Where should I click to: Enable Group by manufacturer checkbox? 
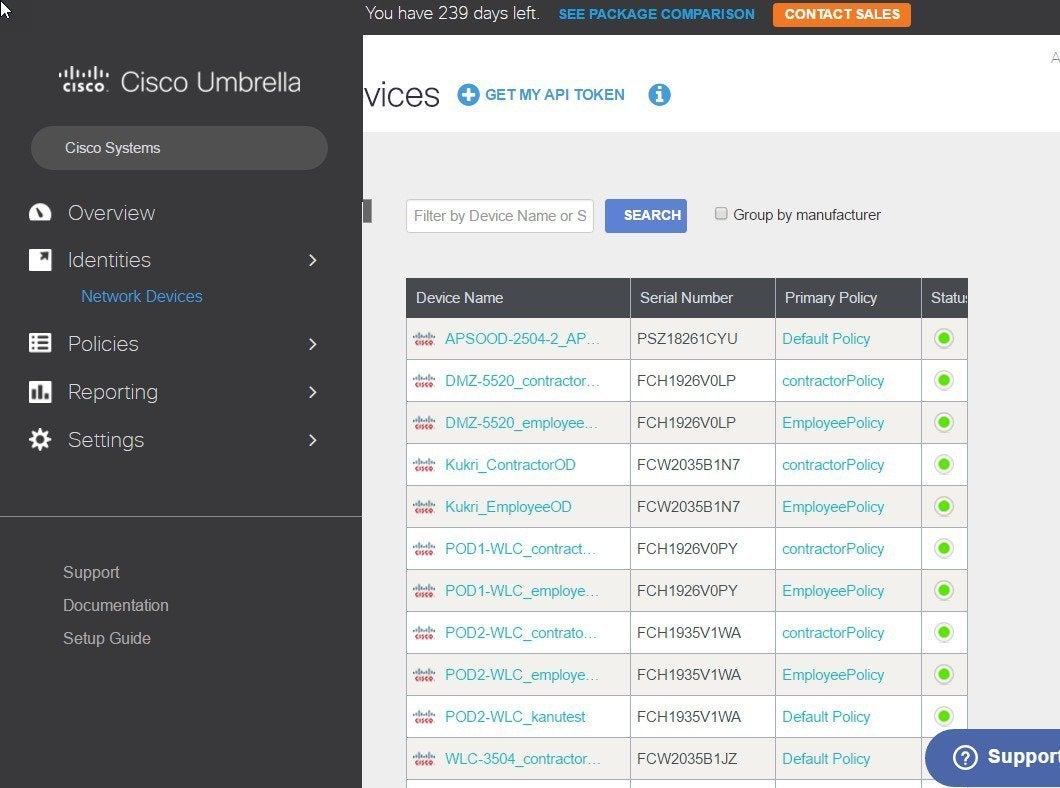click(721, 214)
